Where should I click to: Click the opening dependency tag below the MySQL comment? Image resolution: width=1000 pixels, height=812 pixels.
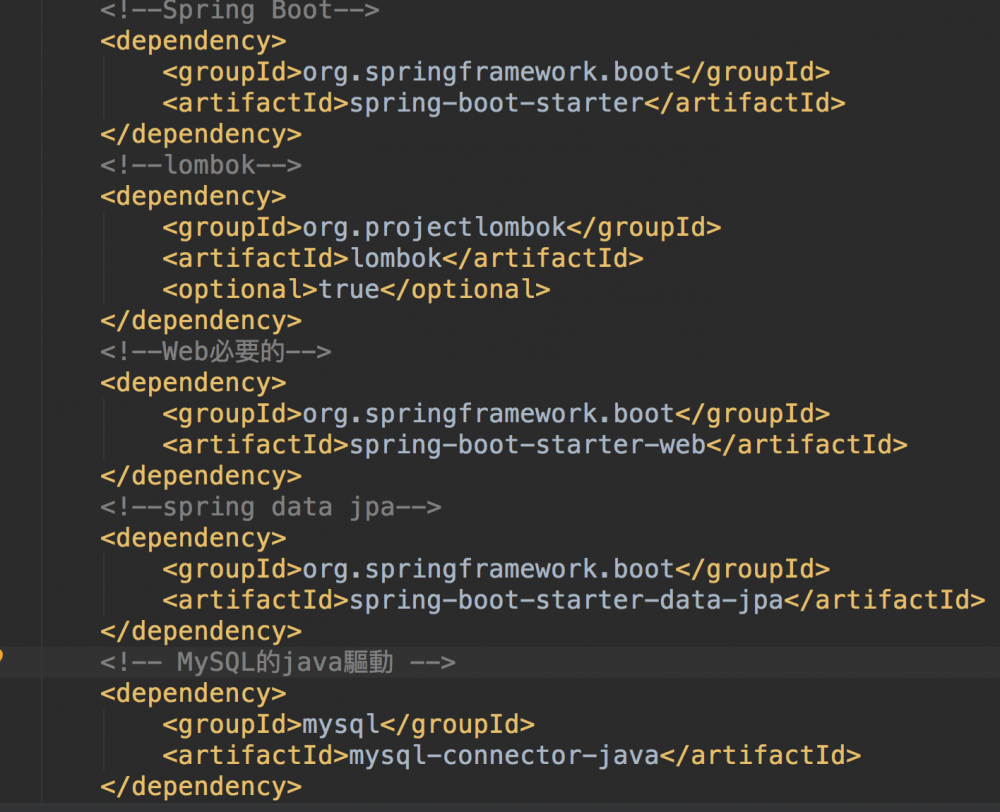[192, 692]
